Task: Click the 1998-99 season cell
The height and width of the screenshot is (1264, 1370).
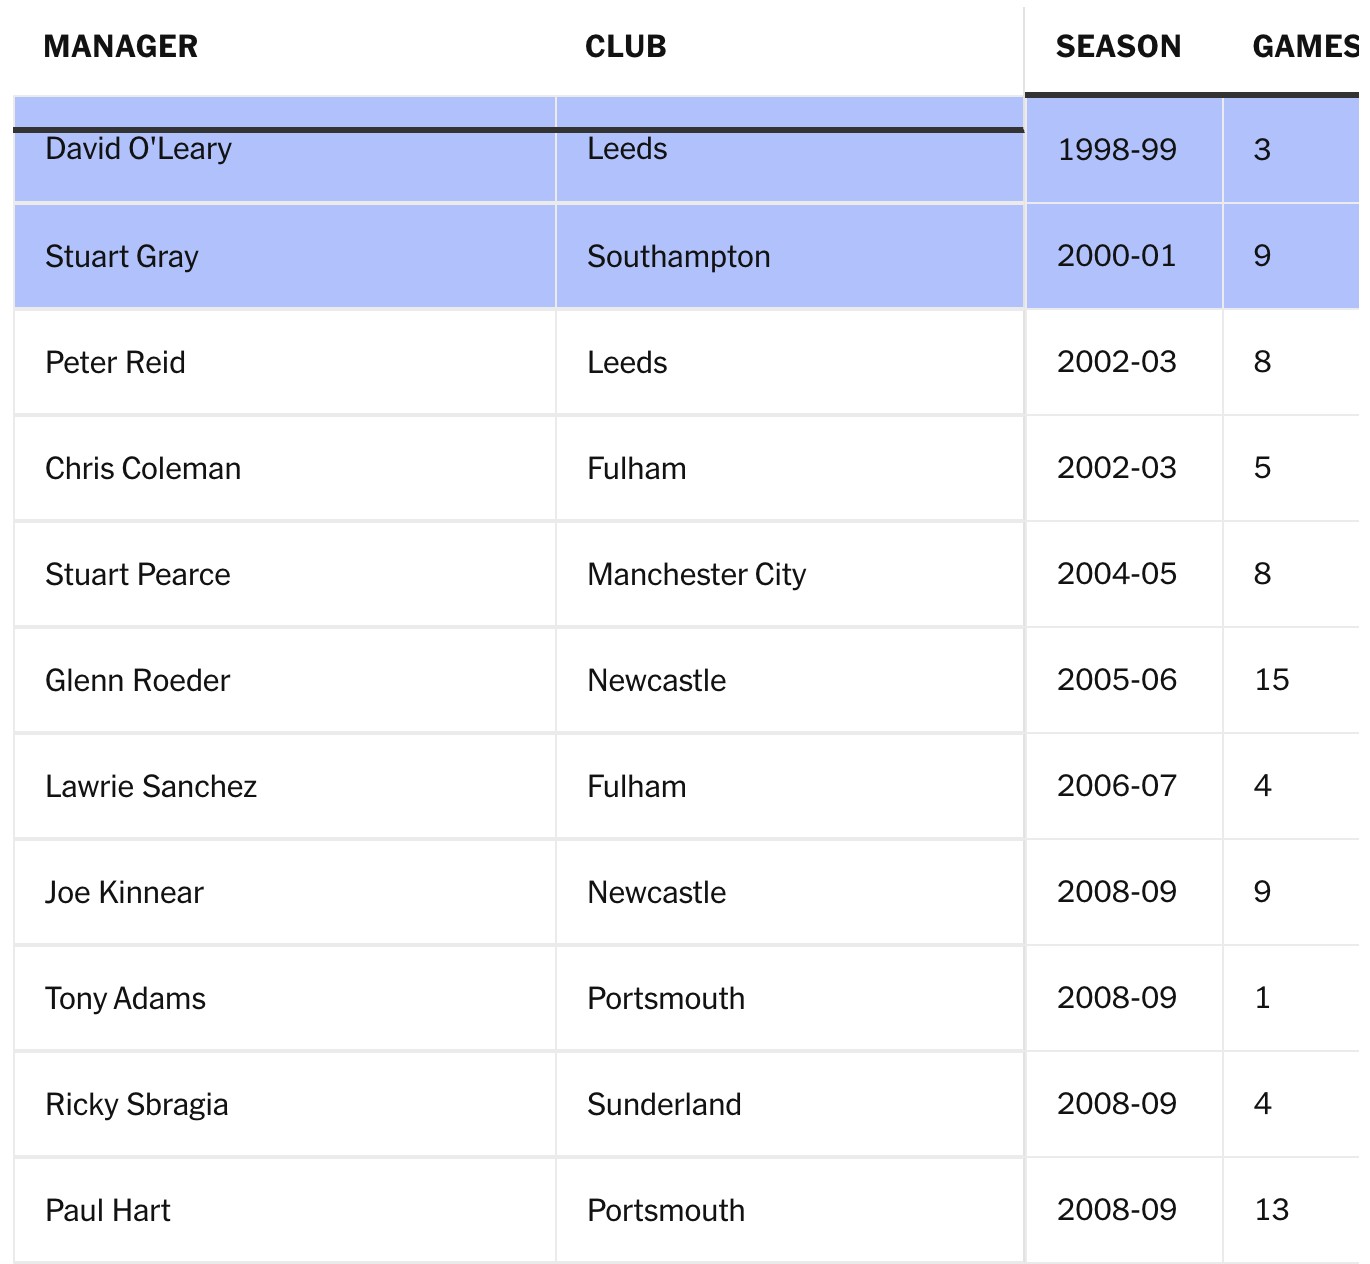Action: click(x=1117, y=150)
